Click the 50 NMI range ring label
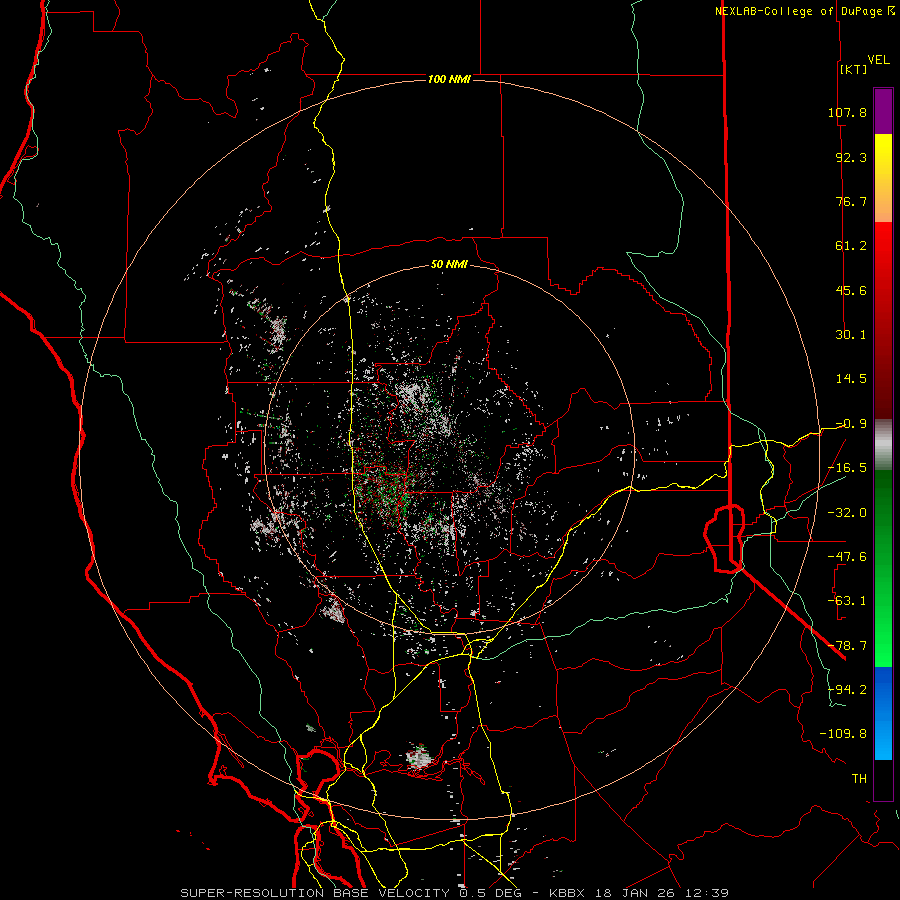Screen dimensions: 900x900 point(449,265)
